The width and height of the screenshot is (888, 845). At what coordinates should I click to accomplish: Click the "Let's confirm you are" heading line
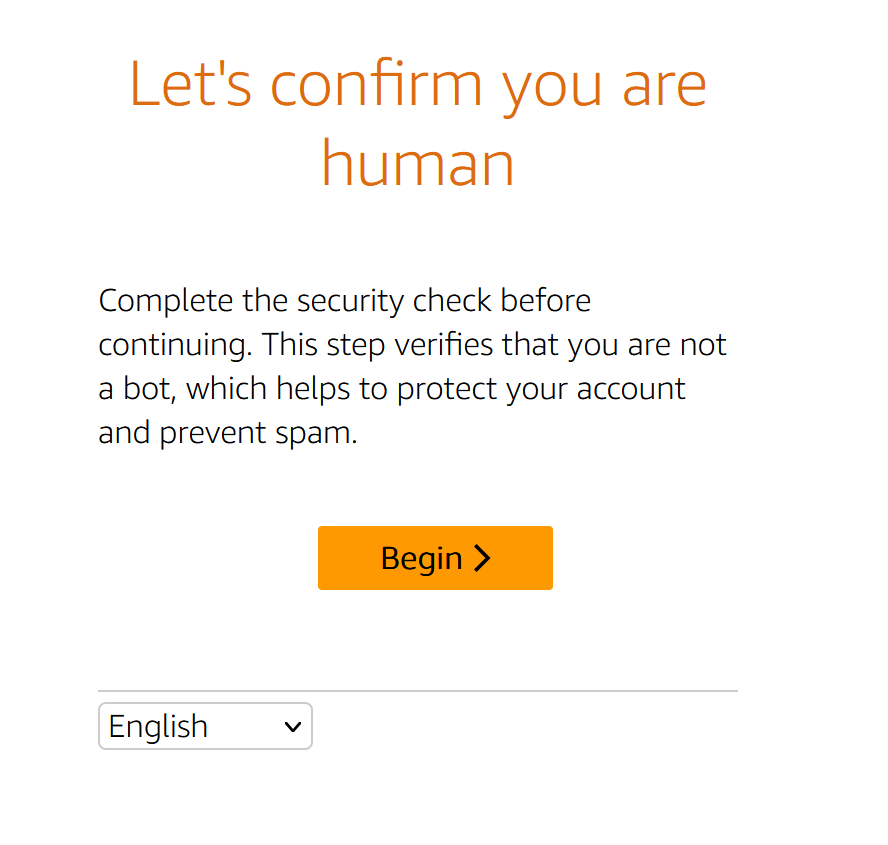pyautogui.click(x=418, y=85)
